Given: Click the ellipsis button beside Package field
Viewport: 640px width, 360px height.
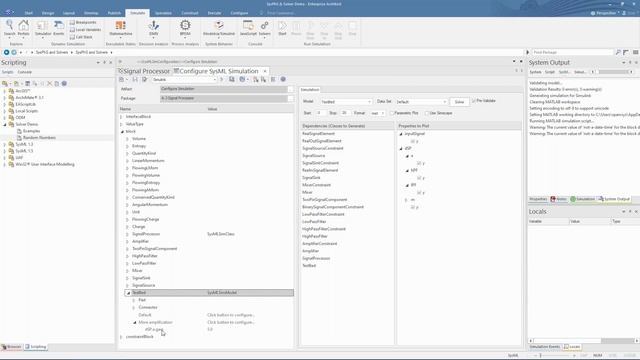Looking at the screenshot, I should point(291,98).
